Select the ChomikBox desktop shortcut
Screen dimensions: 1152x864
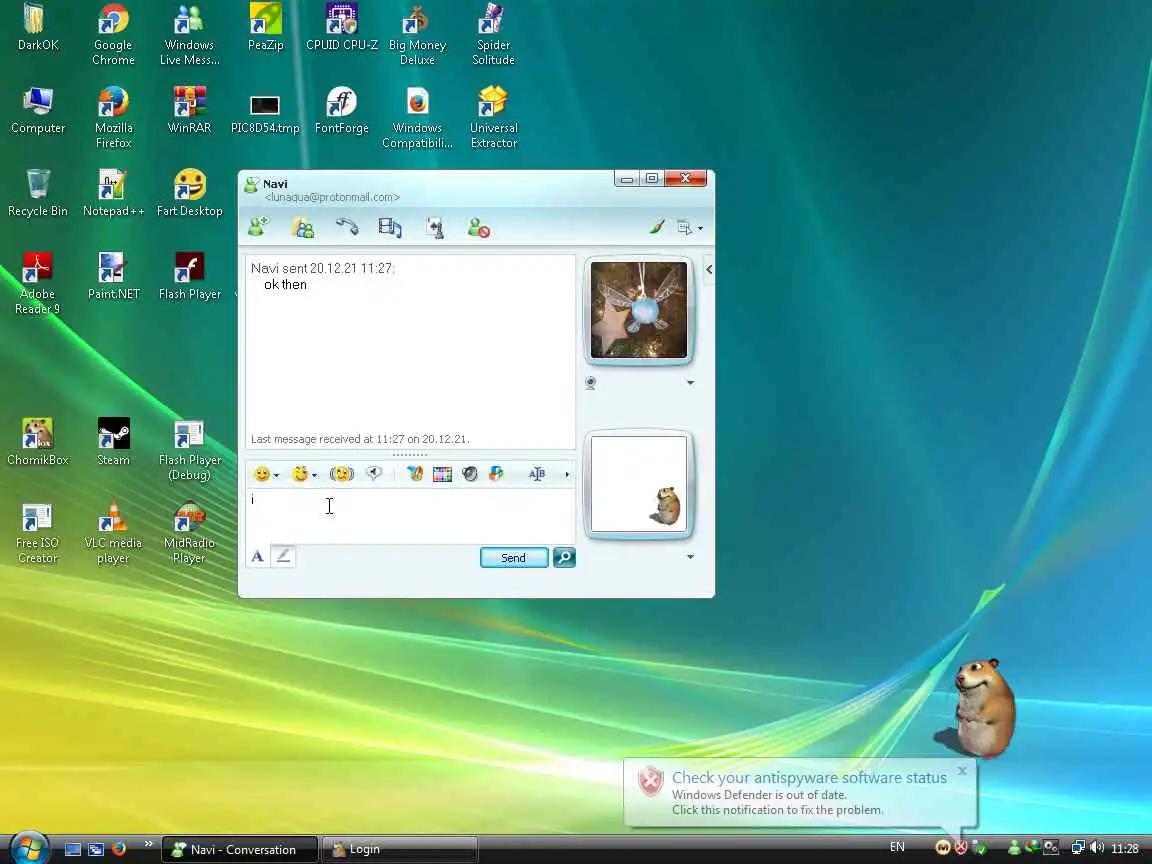[x=37, y=442]
